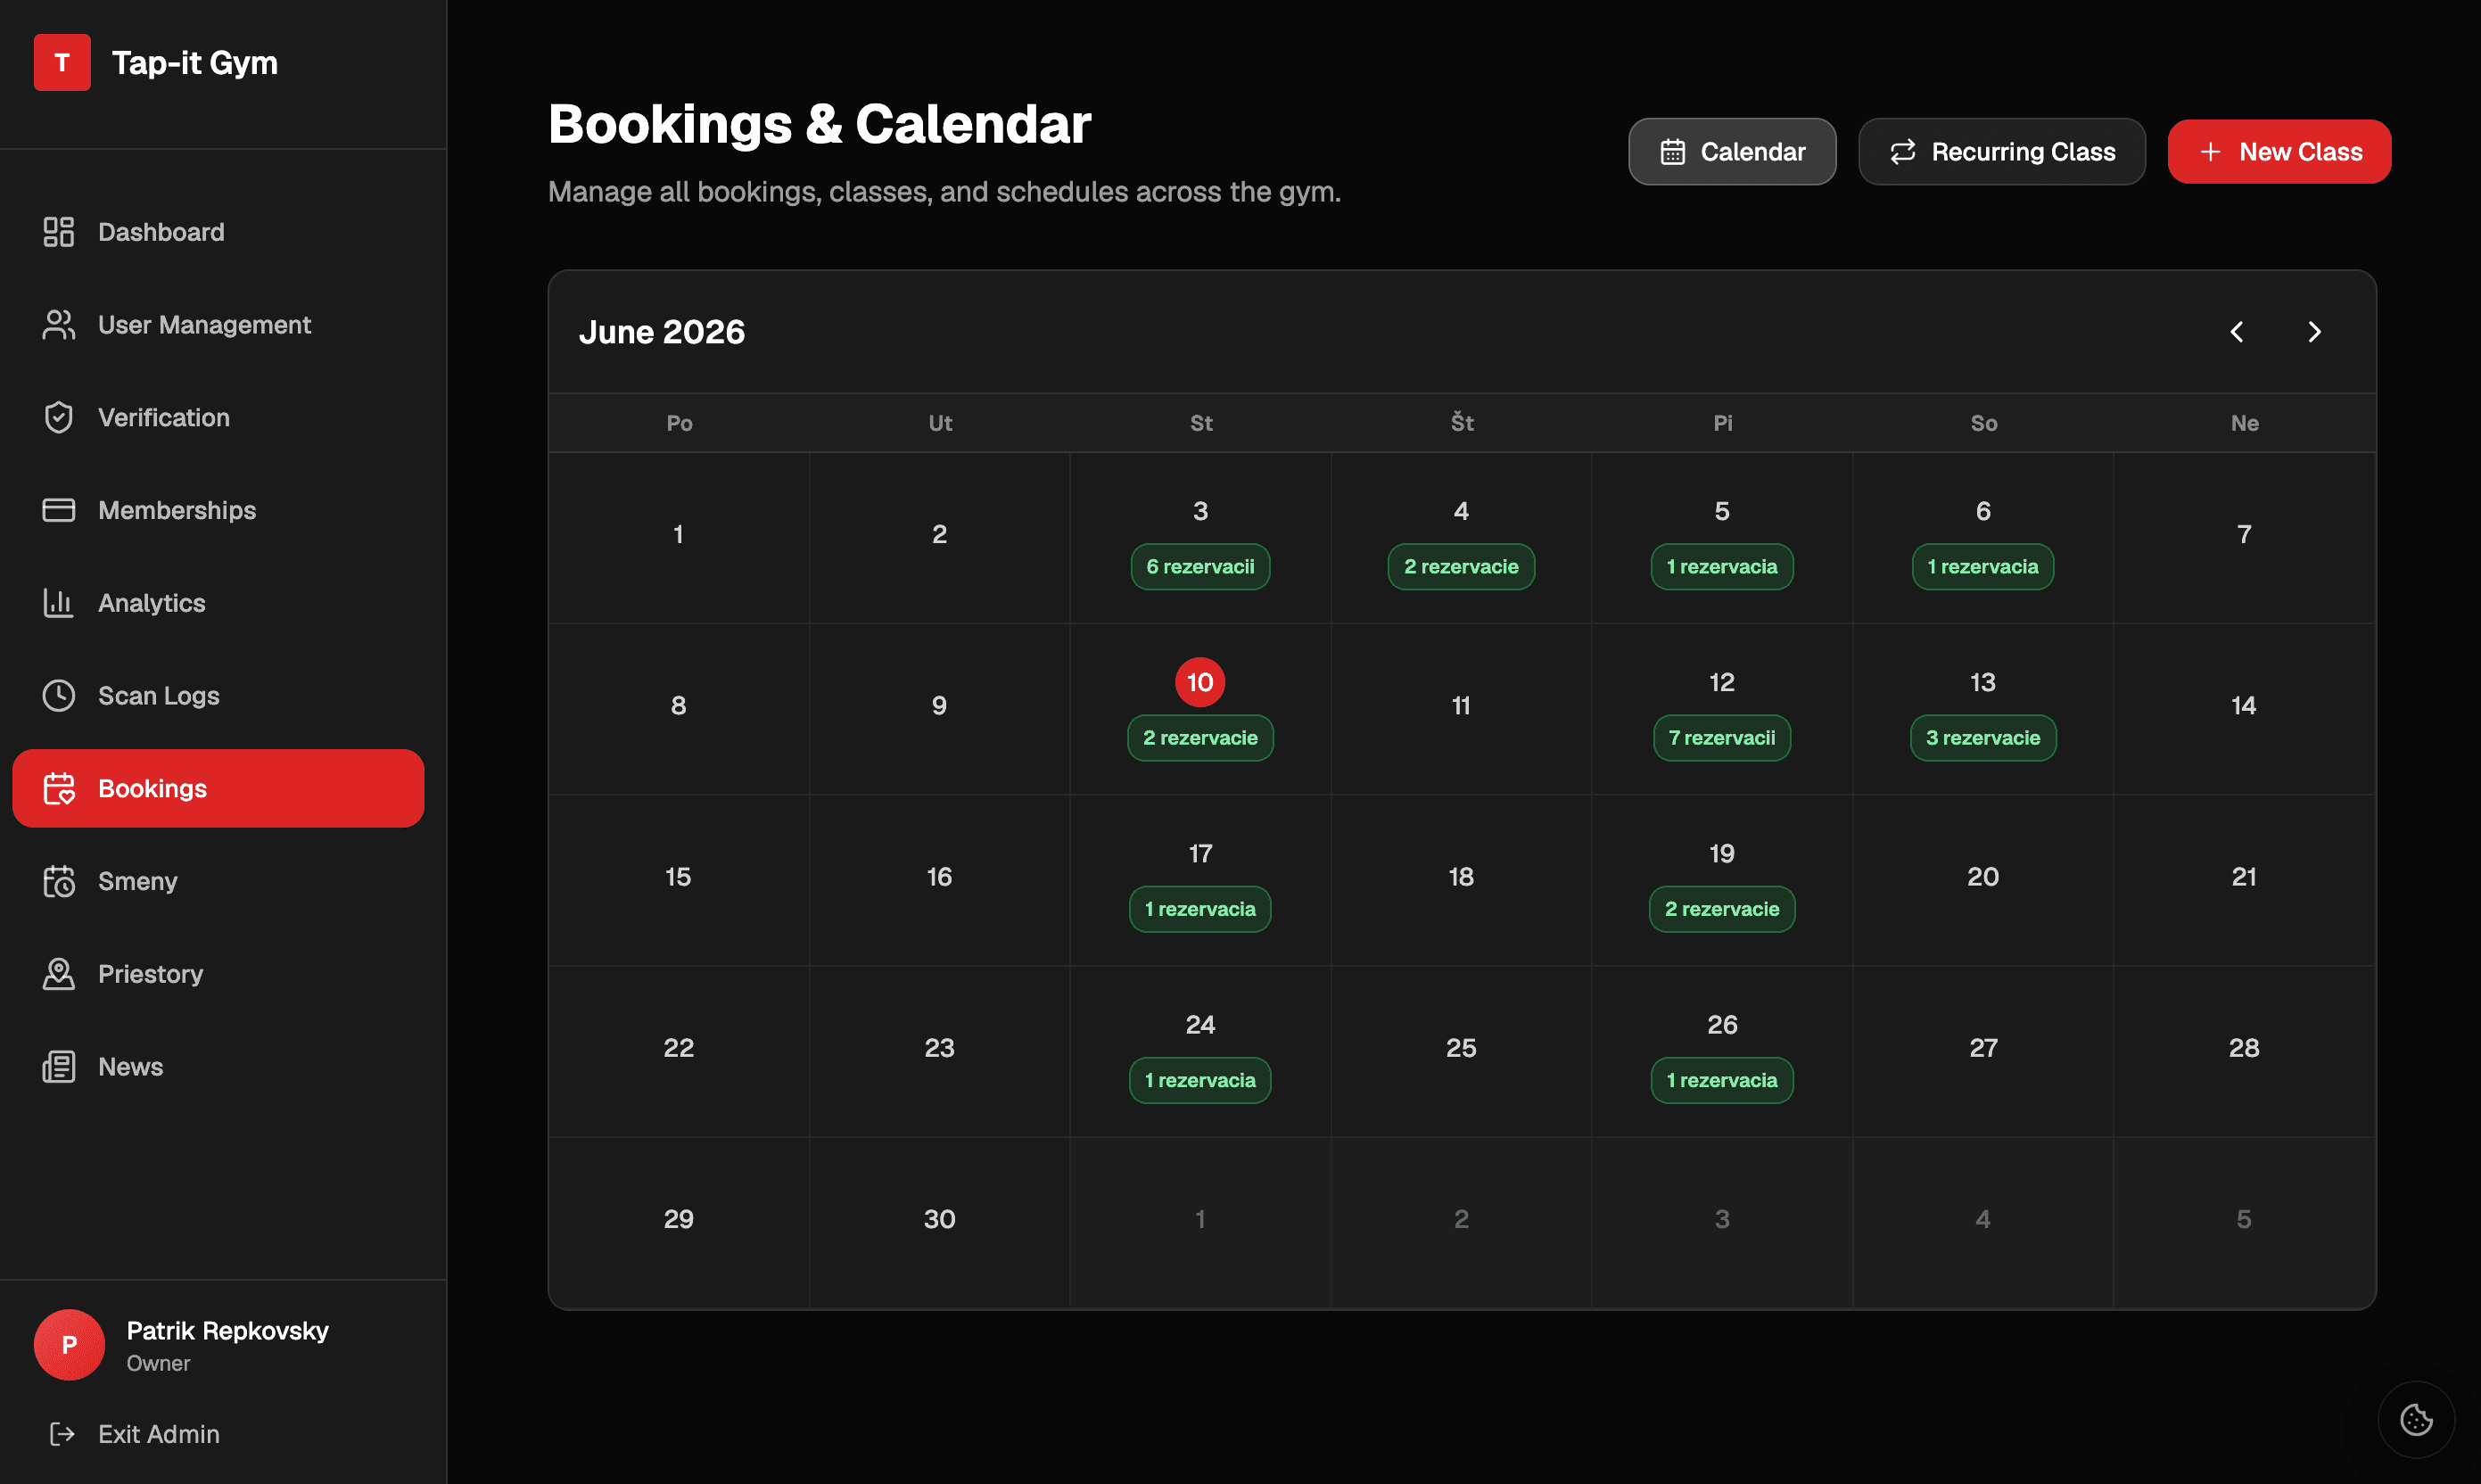This screenshot has height=1484, width=2481.
Task: Click the Tap-it Gym title text
Action: [x=195, y=62]
